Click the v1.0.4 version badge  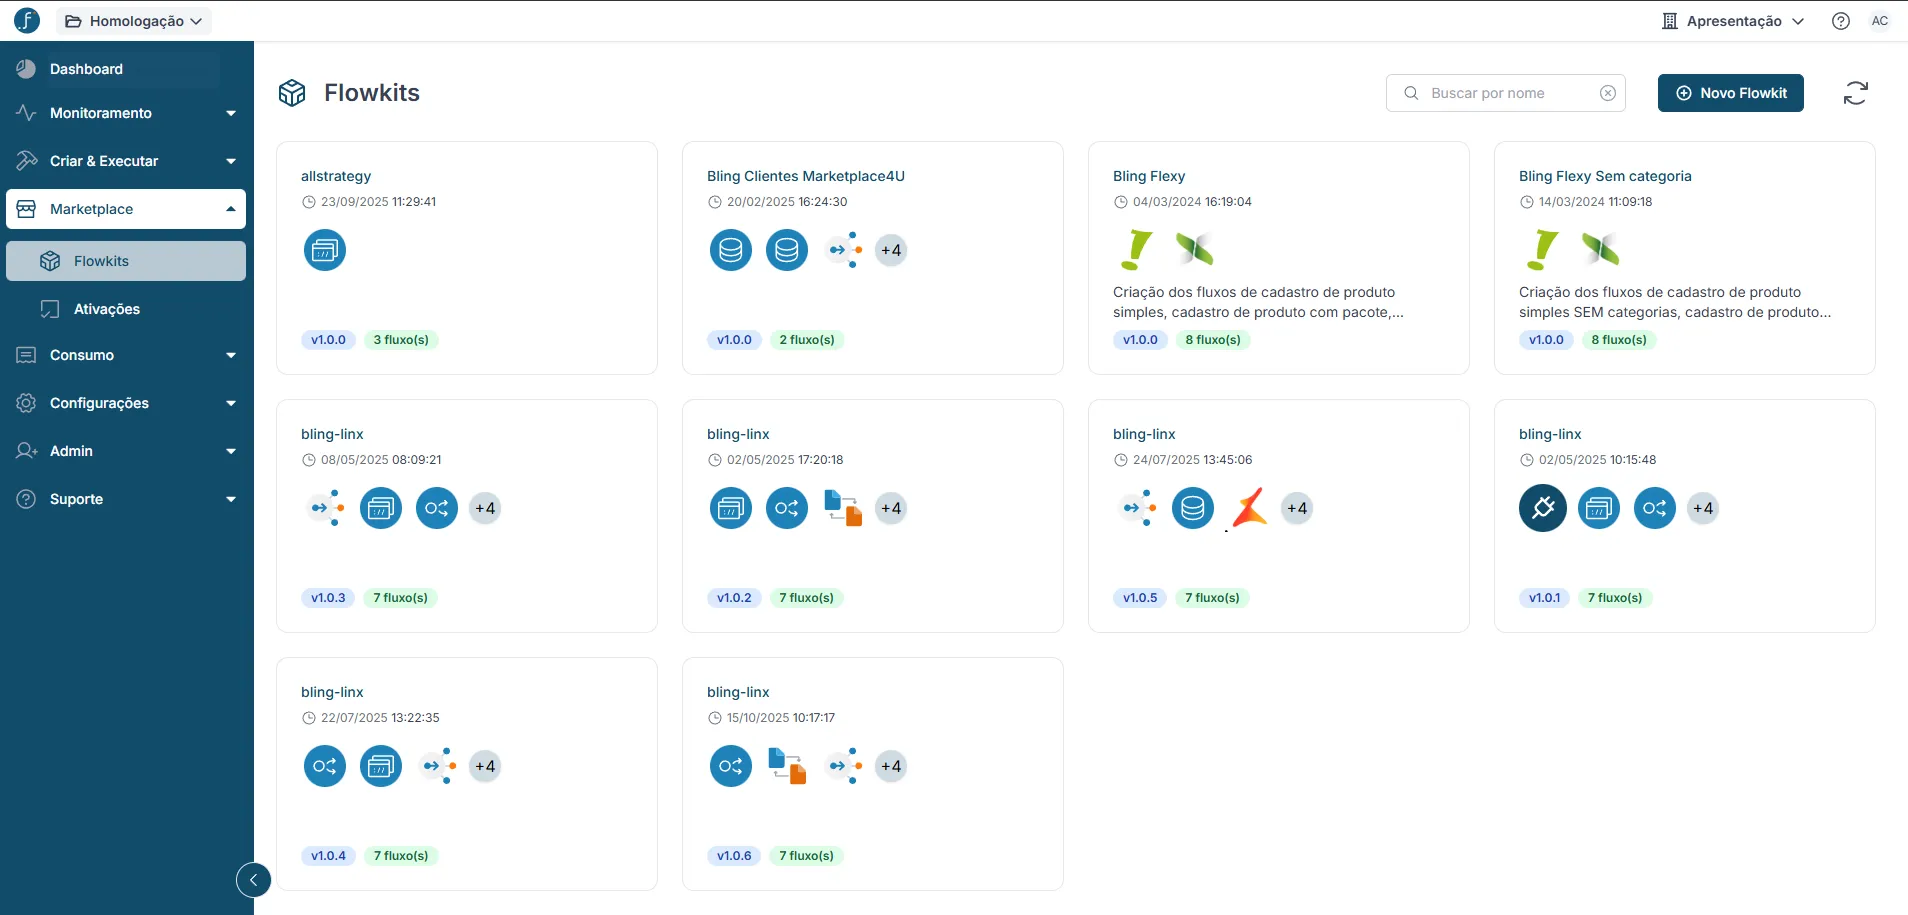[x=328, y=856]
